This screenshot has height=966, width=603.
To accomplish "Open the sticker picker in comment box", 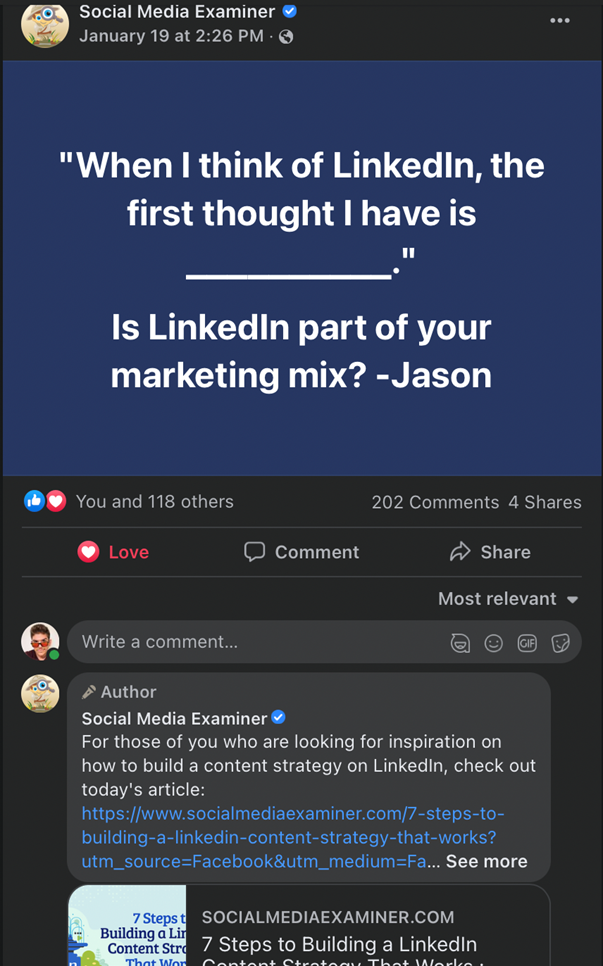I will (561, 643).
